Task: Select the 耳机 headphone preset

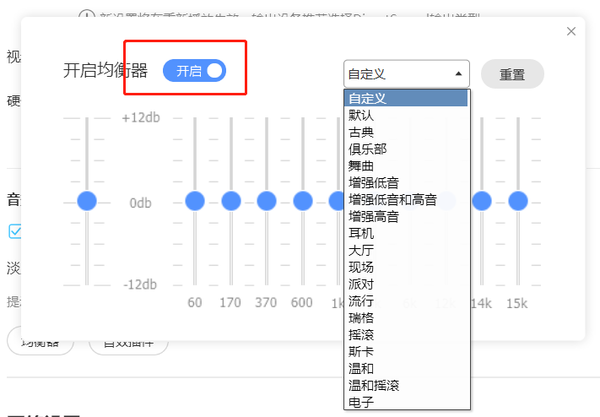Action: point(362,234)
